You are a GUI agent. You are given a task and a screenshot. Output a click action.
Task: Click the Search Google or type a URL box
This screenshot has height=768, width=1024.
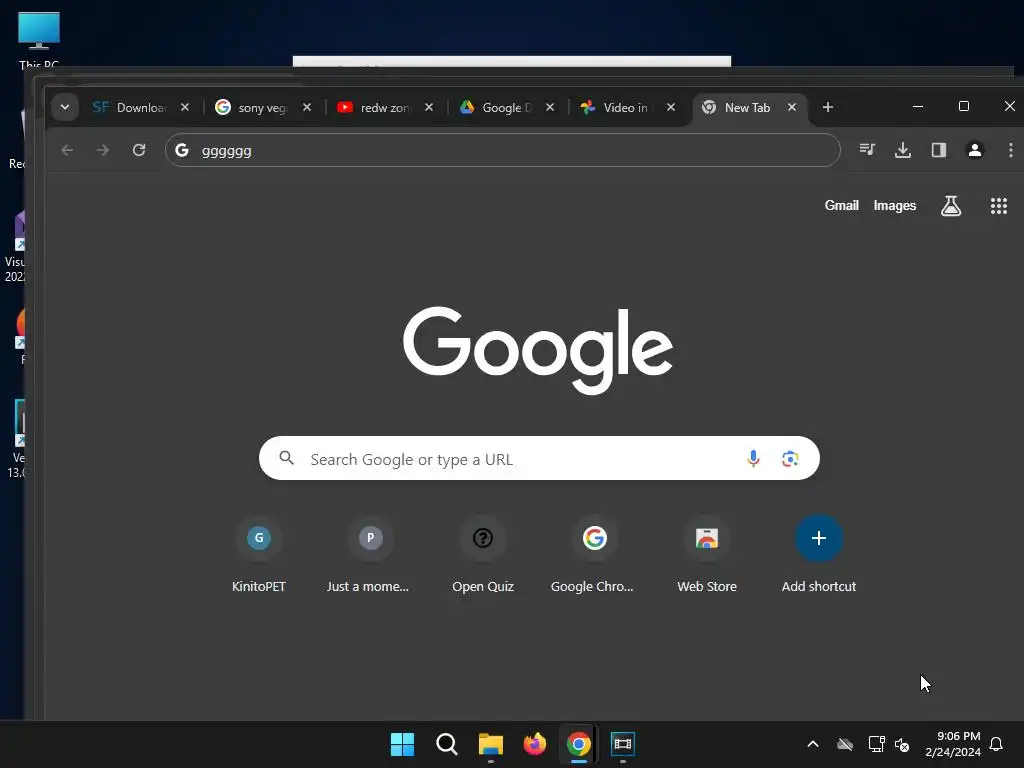coord(539,458)
